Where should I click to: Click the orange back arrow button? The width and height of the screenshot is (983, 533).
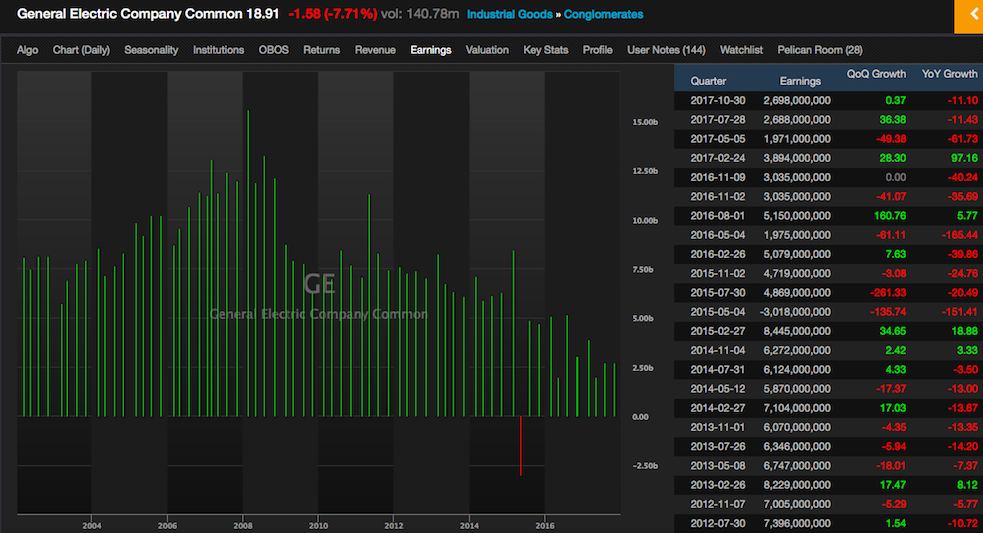[x=969, y=16]
